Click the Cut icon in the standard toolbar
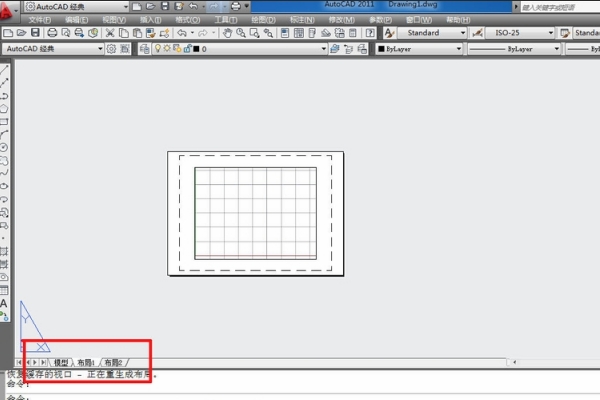Screen dimensions: 600x400 [110, 33]
